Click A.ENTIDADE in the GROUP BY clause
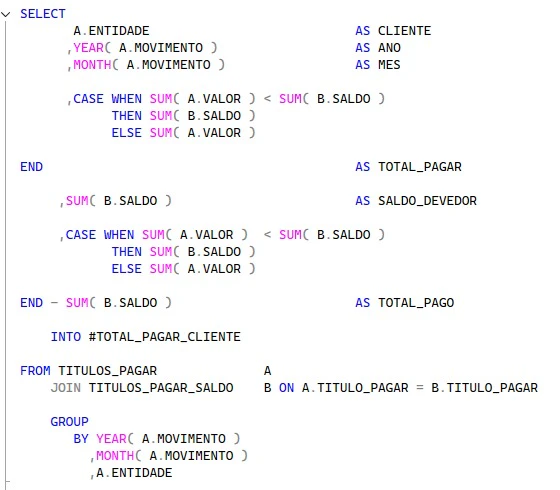Image resolution: width=560 pixels, height=490 pixels. coord(134,473)
